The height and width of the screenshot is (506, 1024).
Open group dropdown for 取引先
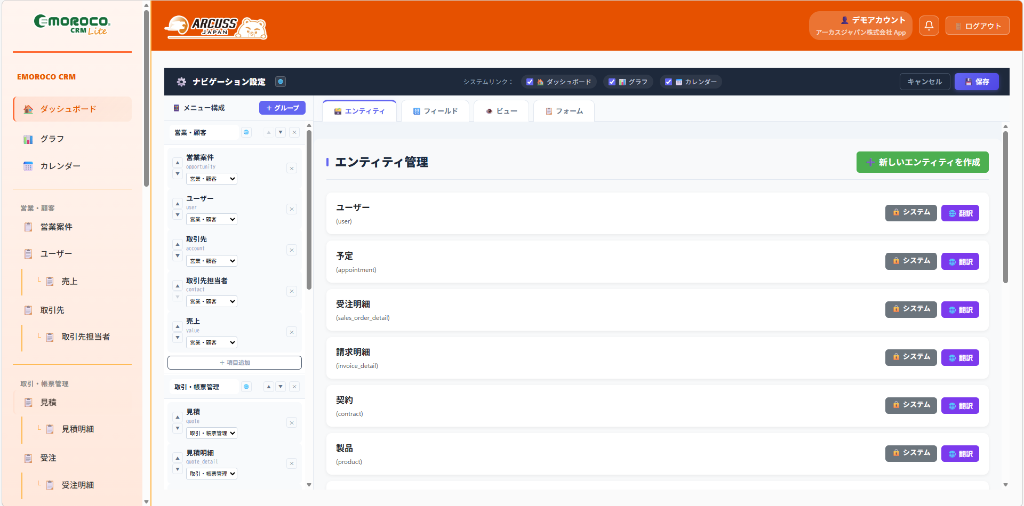pyautogui.click(x=212, y=261)
